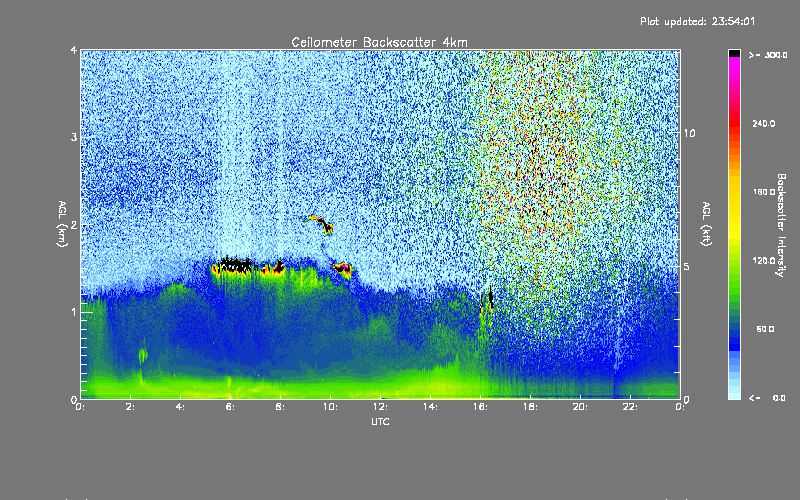Select the 'Plot updated: 23:54:01' timestamp
The height and width of the screenshot is (500, 800).
pos(697,21)
